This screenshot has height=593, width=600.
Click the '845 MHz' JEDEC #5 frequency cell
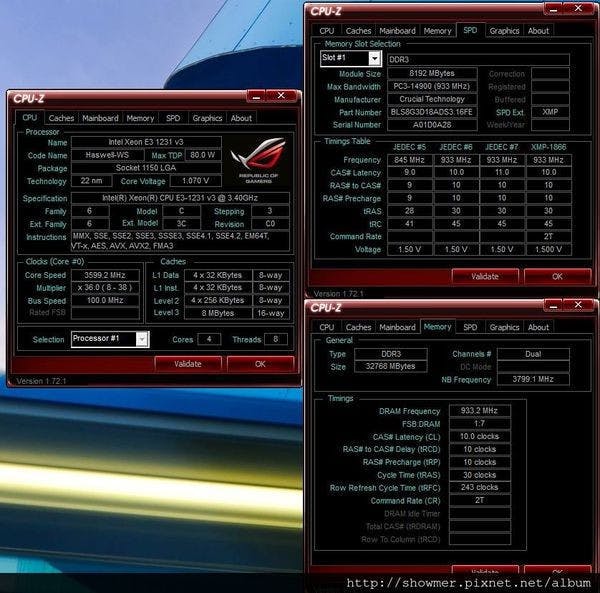point(409,160)
